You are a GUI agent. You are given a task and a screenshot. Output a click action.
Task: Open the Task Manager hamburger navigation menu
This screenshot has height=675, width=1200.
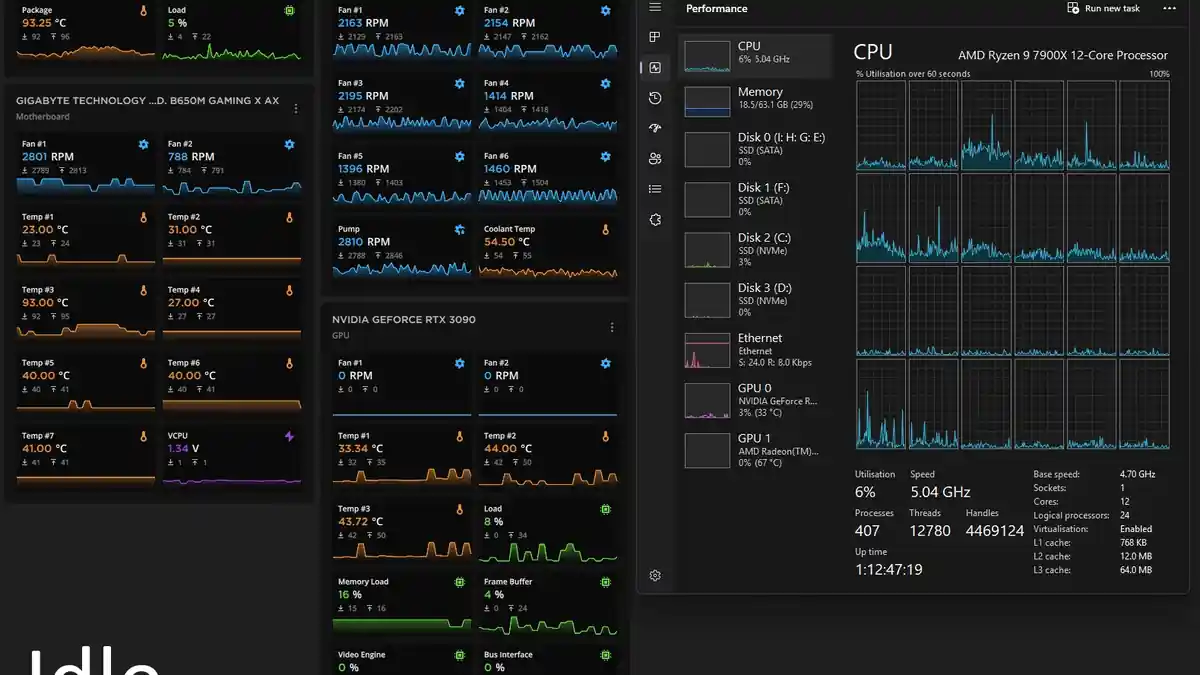pos(655,8)
